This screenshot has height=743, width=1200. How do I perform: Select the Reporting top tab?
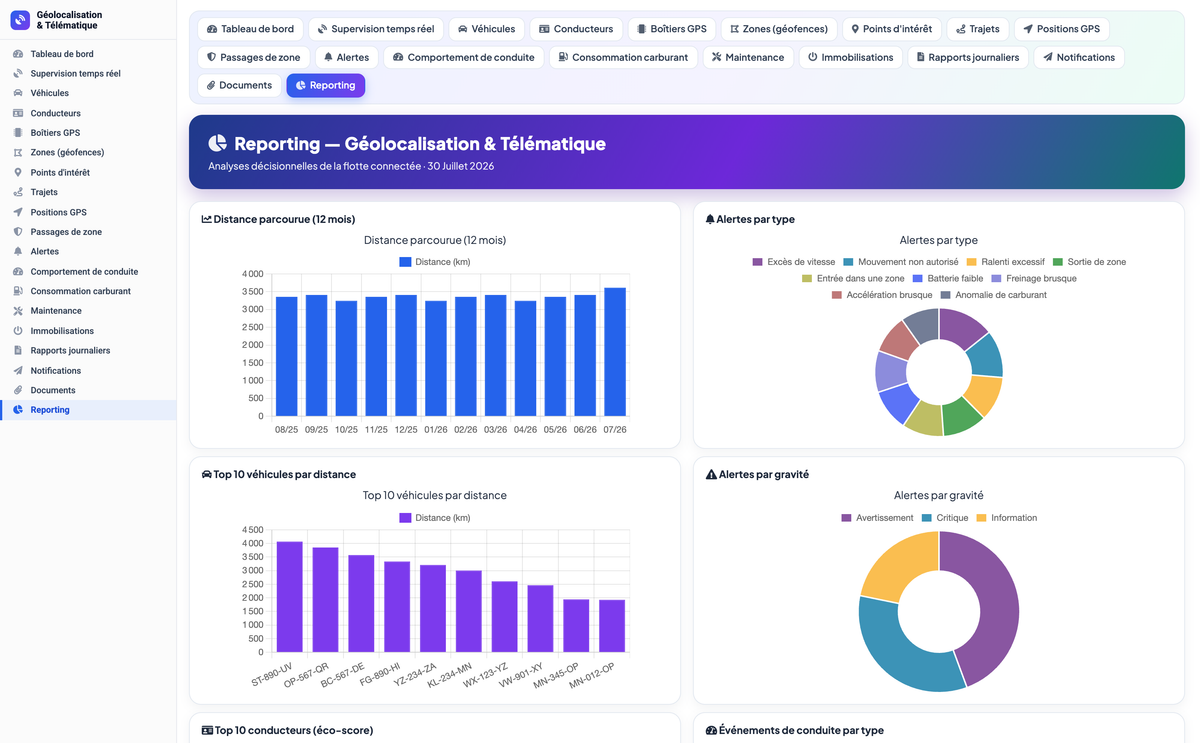326,85
